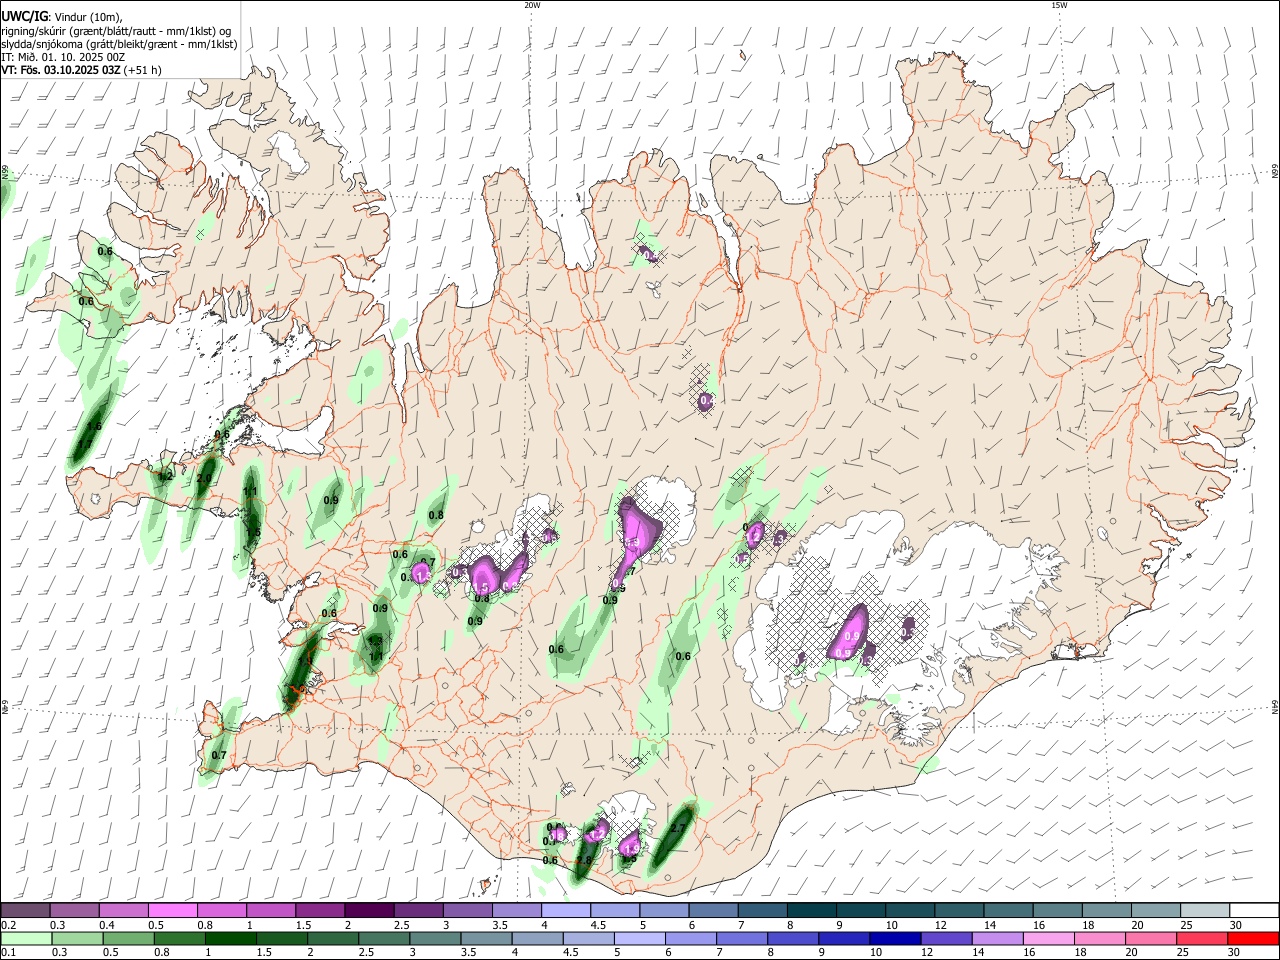1280x960 pixels.
Task: Click the upper-row swatch starting at 12
Action: tap(960, 910)
